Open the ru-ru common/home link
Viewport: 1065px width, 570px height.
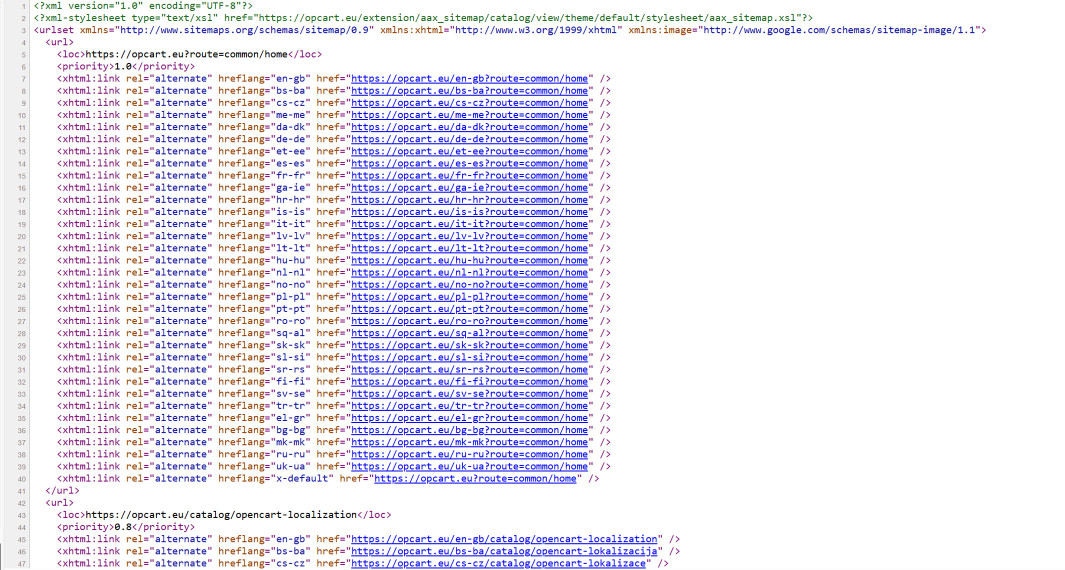[469, 454]
